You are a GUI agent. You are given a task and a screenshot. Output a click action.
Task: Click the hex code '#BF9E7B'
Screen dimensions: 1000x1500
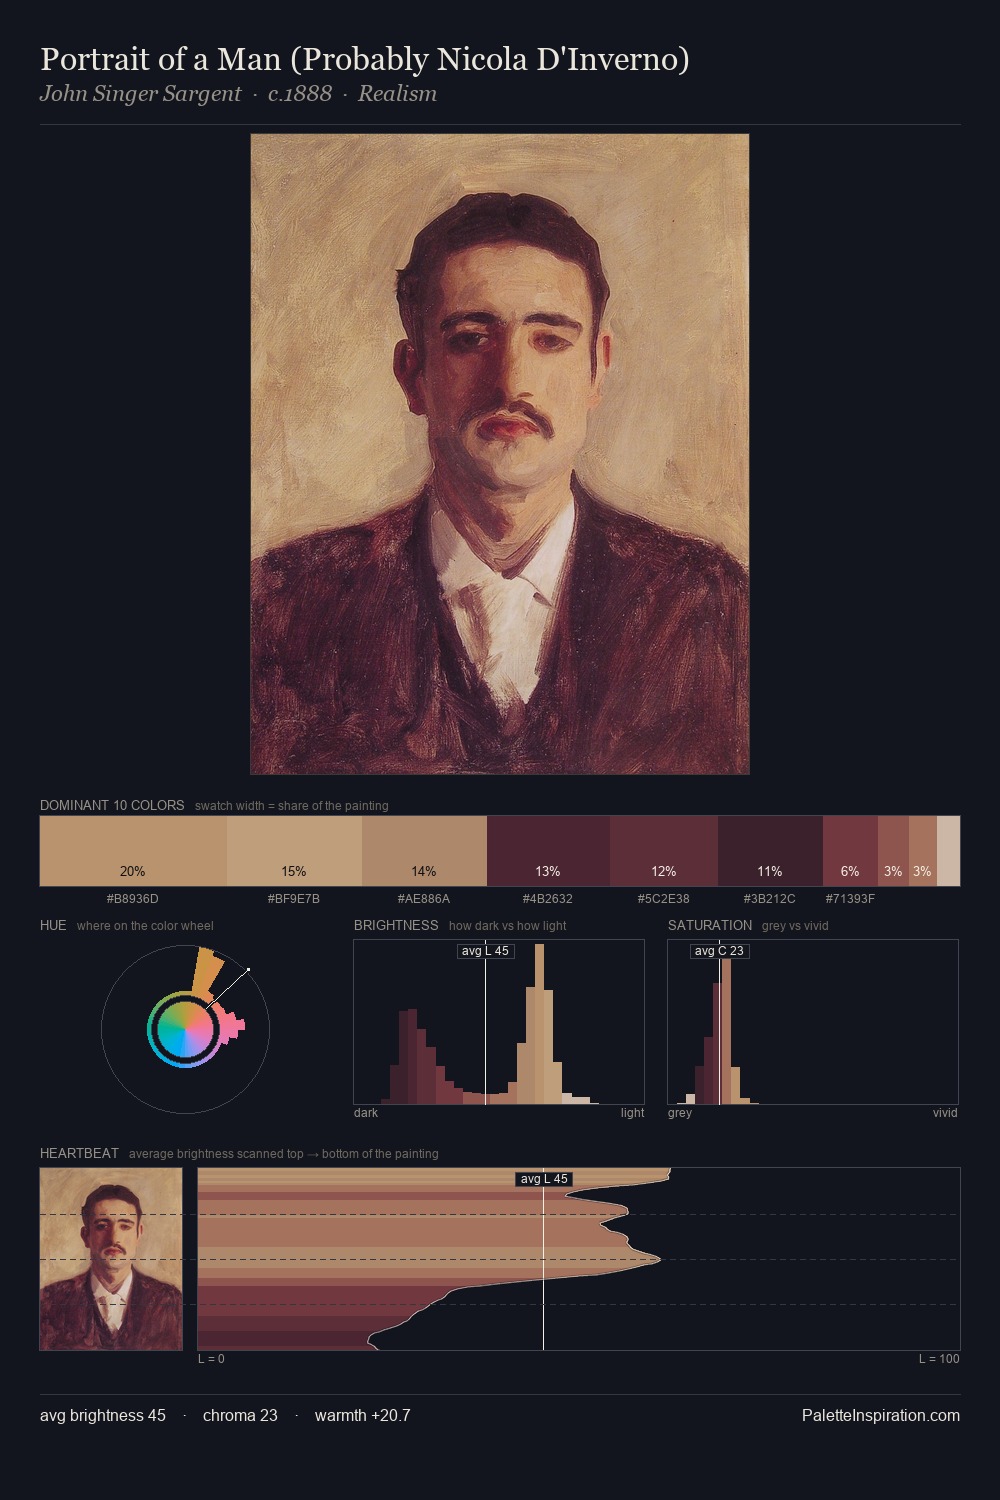294,899
